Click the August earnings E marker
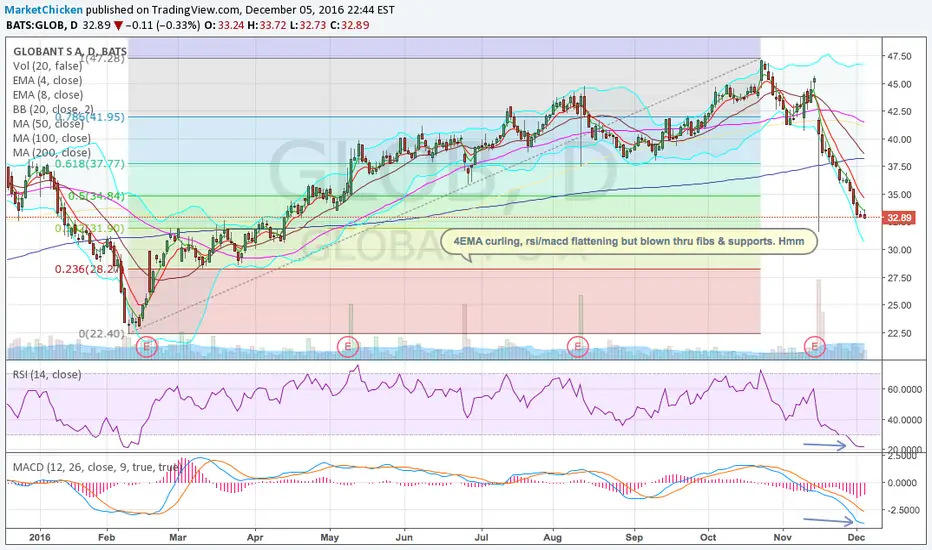Viewport: 932px width, 550px height. tap(578, 346)
